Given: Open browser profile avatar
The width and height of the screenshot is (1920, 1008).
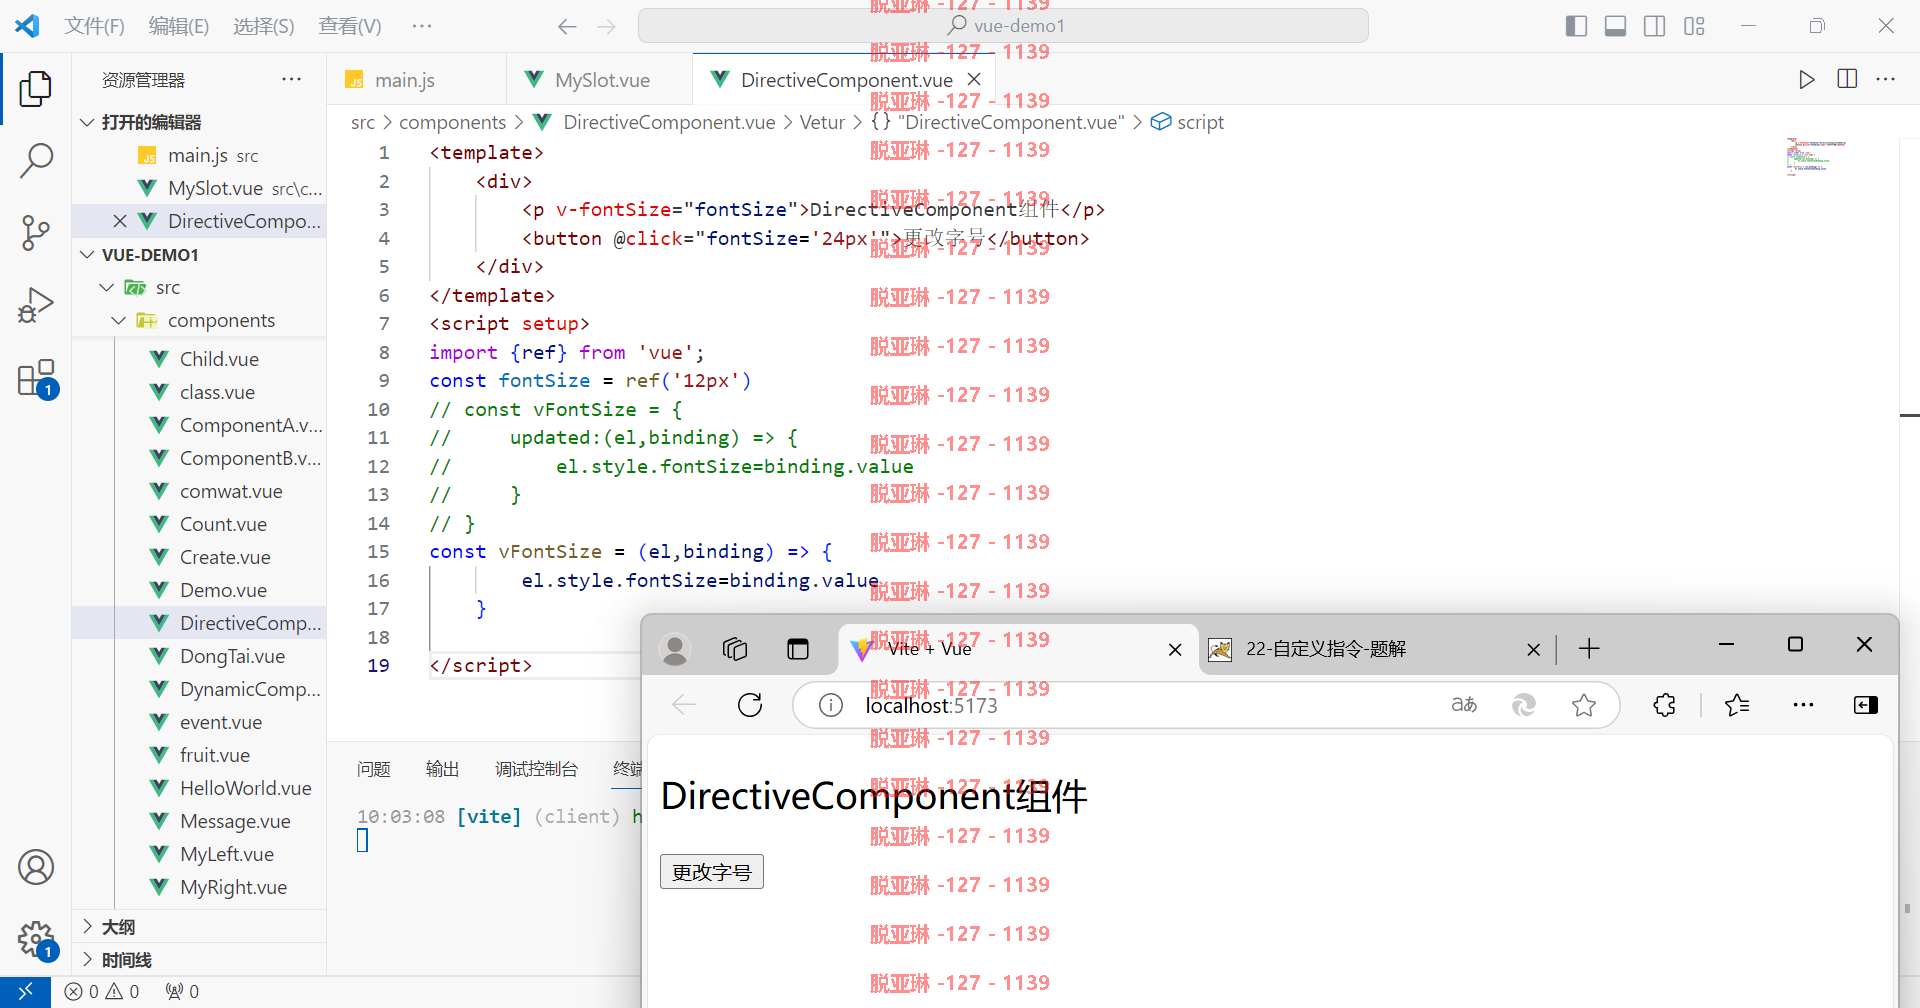Looking at the screenshot, I should (x=675, y=650).
